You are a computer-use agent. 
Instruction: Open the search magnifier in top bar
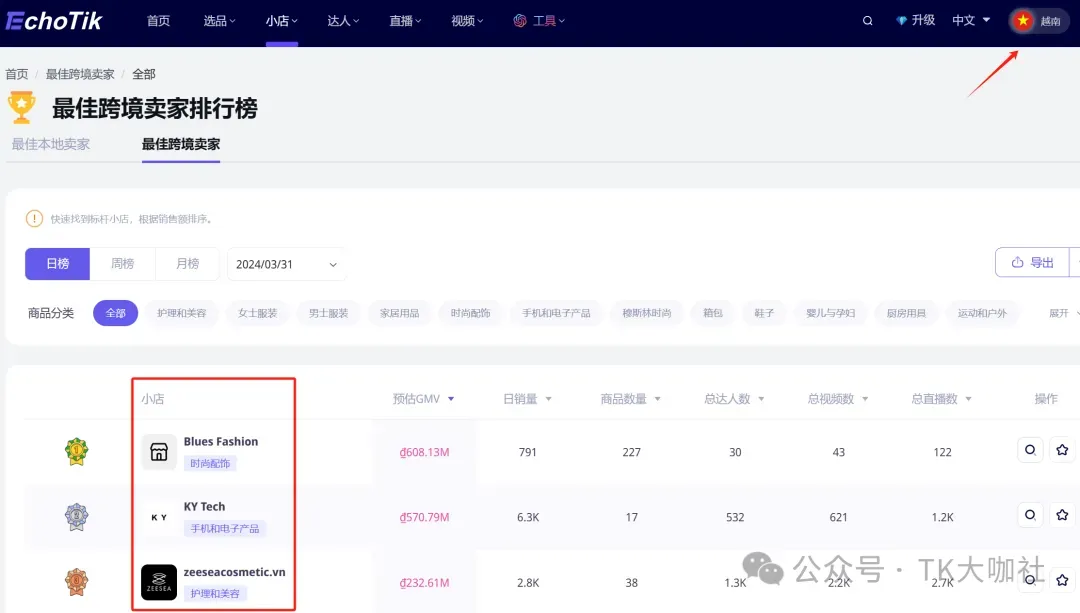coord(867,21)
